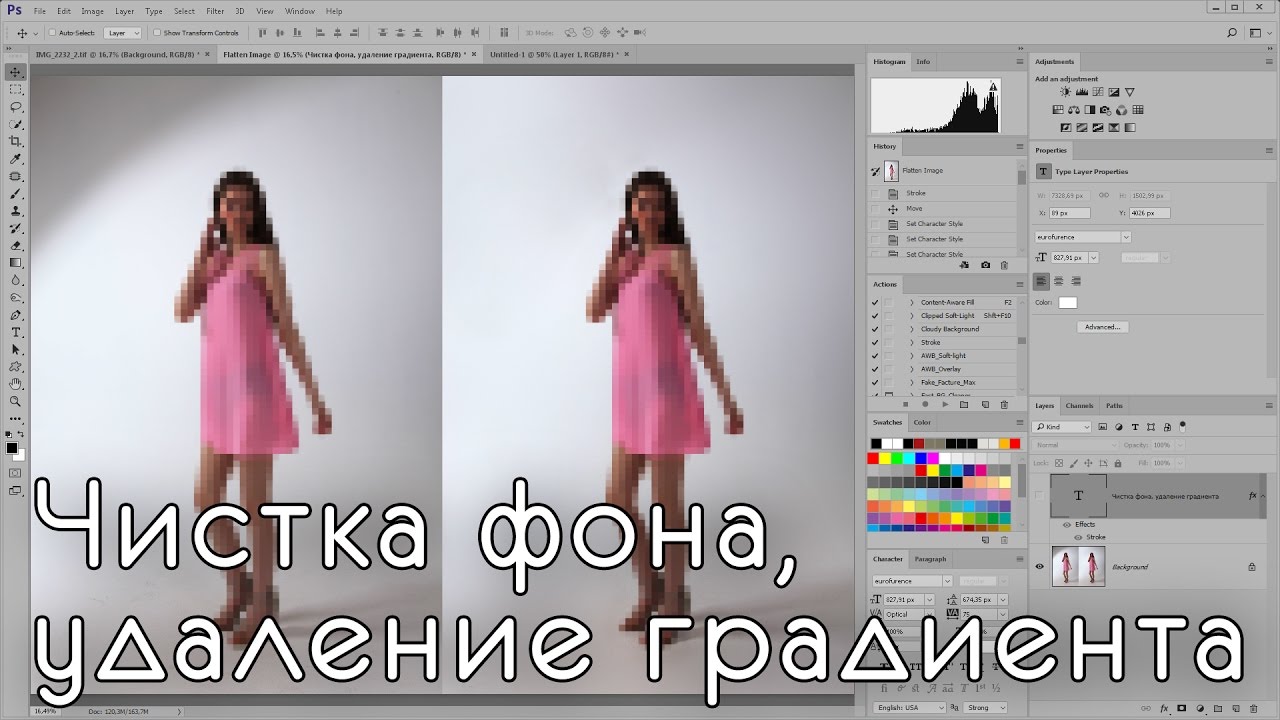This screenshot has width=1280, height=720.
Task: Delete current state in History panel
Action: [x=1003, y=265]
